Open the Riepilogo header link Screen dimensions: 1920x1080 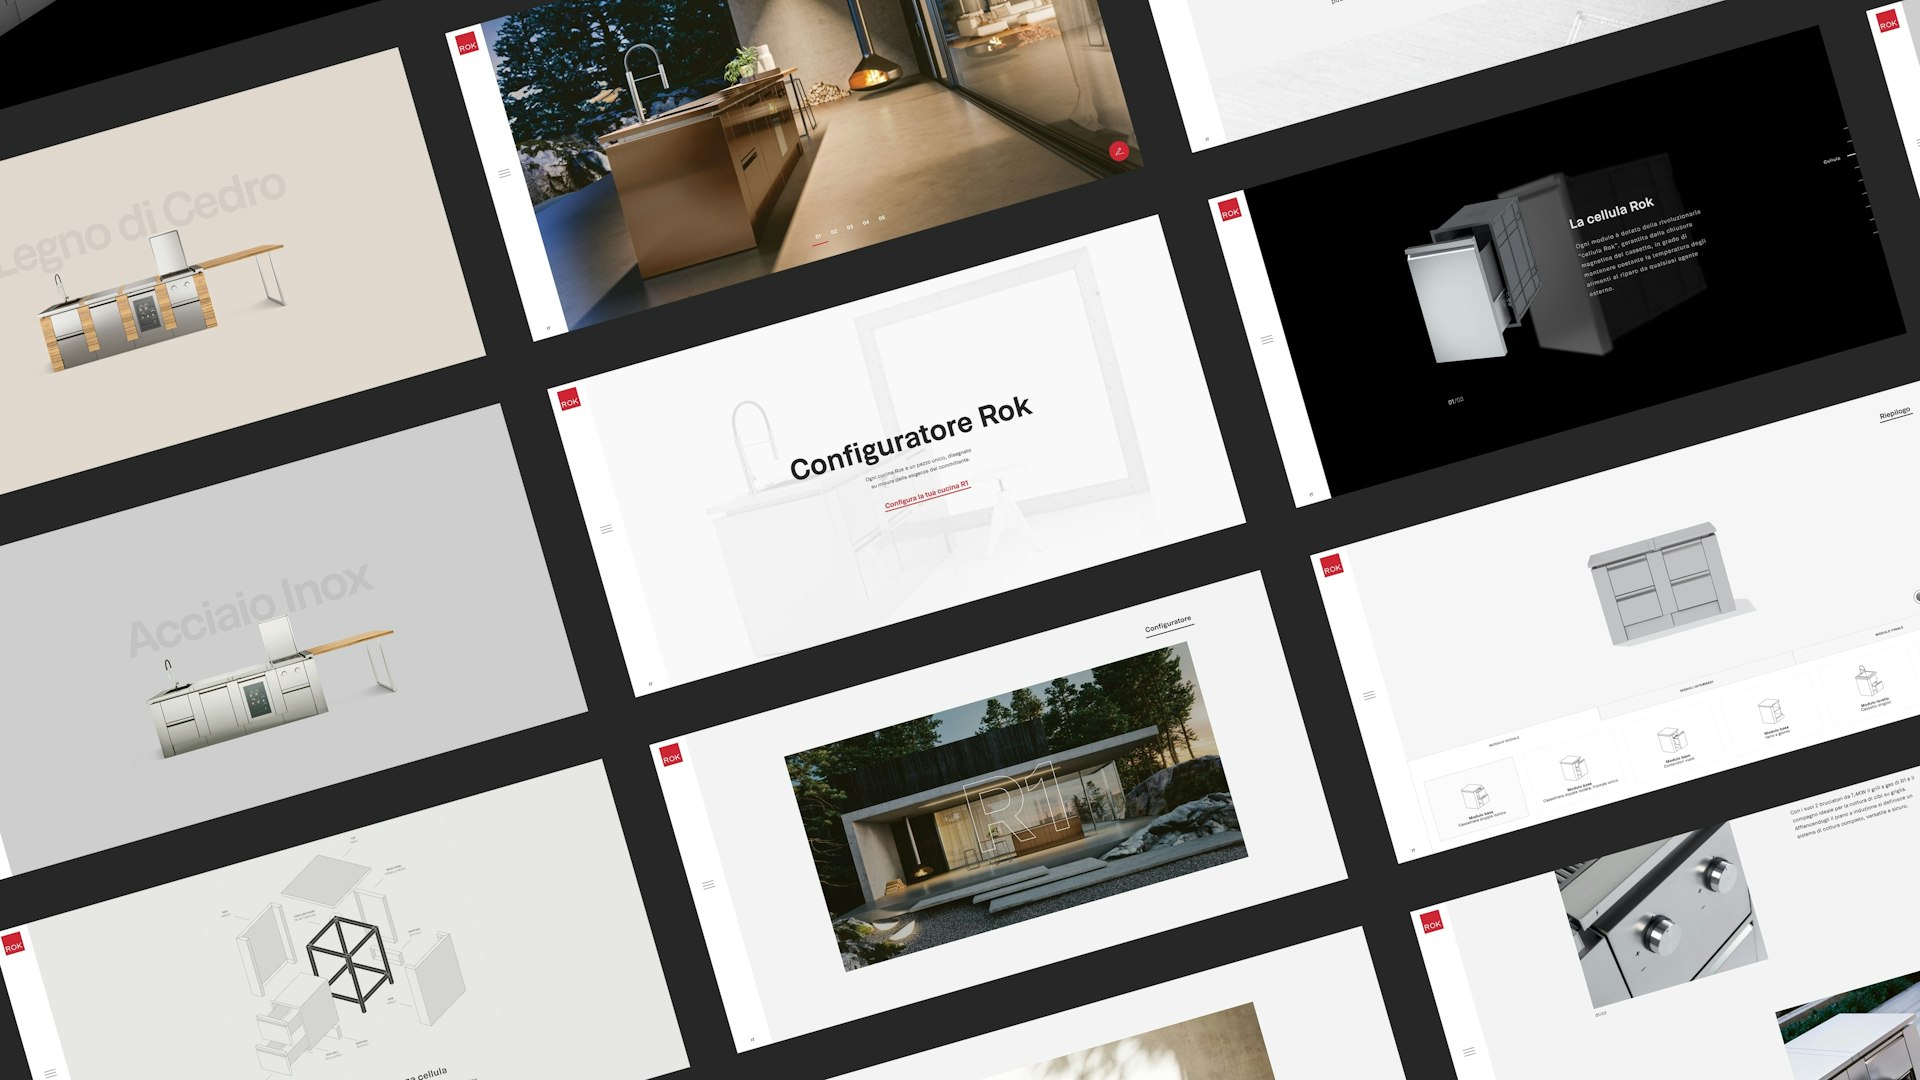pyautogui.click(x=1894, y=413)
